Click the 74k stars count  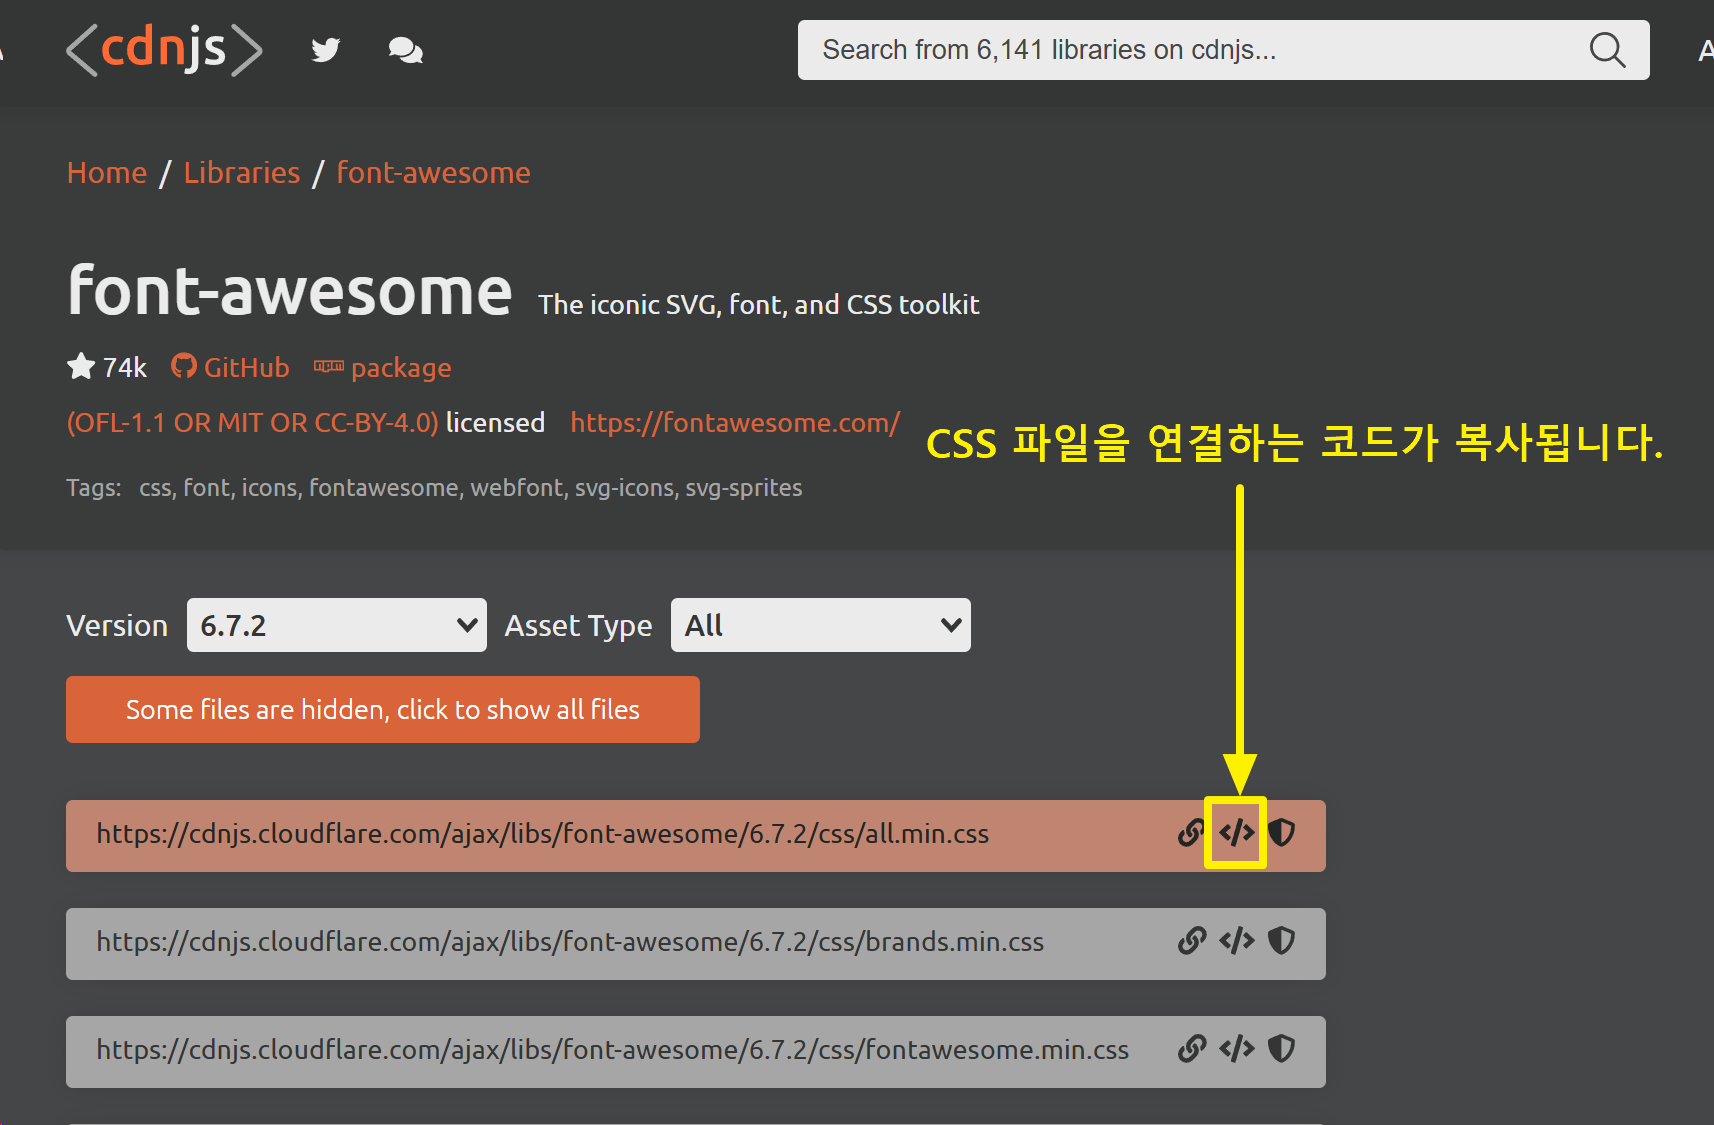tap(125, 368)
